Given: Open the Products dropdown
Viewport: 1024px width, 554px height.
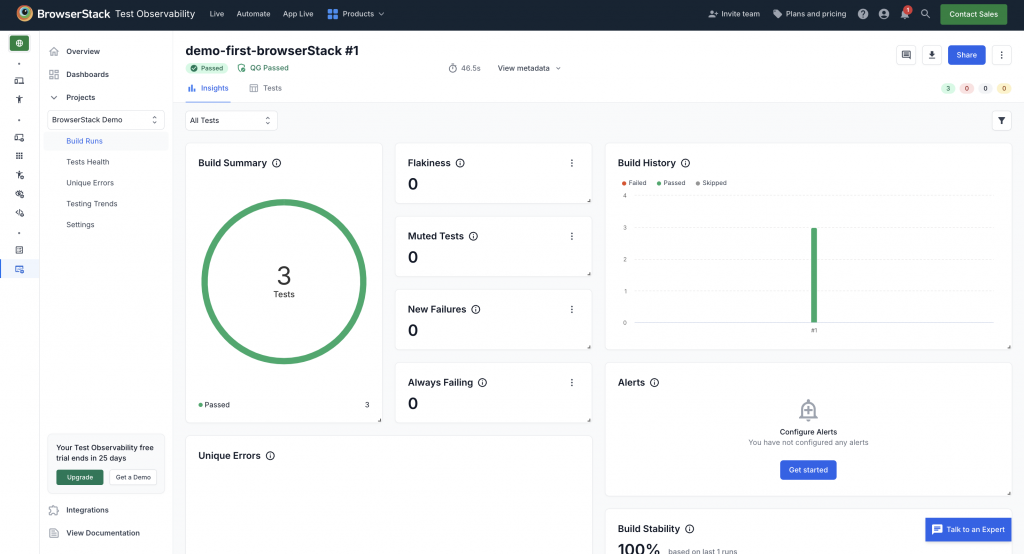Looking at the screenshot, I should pyautogui.click(x=356, y=14).
